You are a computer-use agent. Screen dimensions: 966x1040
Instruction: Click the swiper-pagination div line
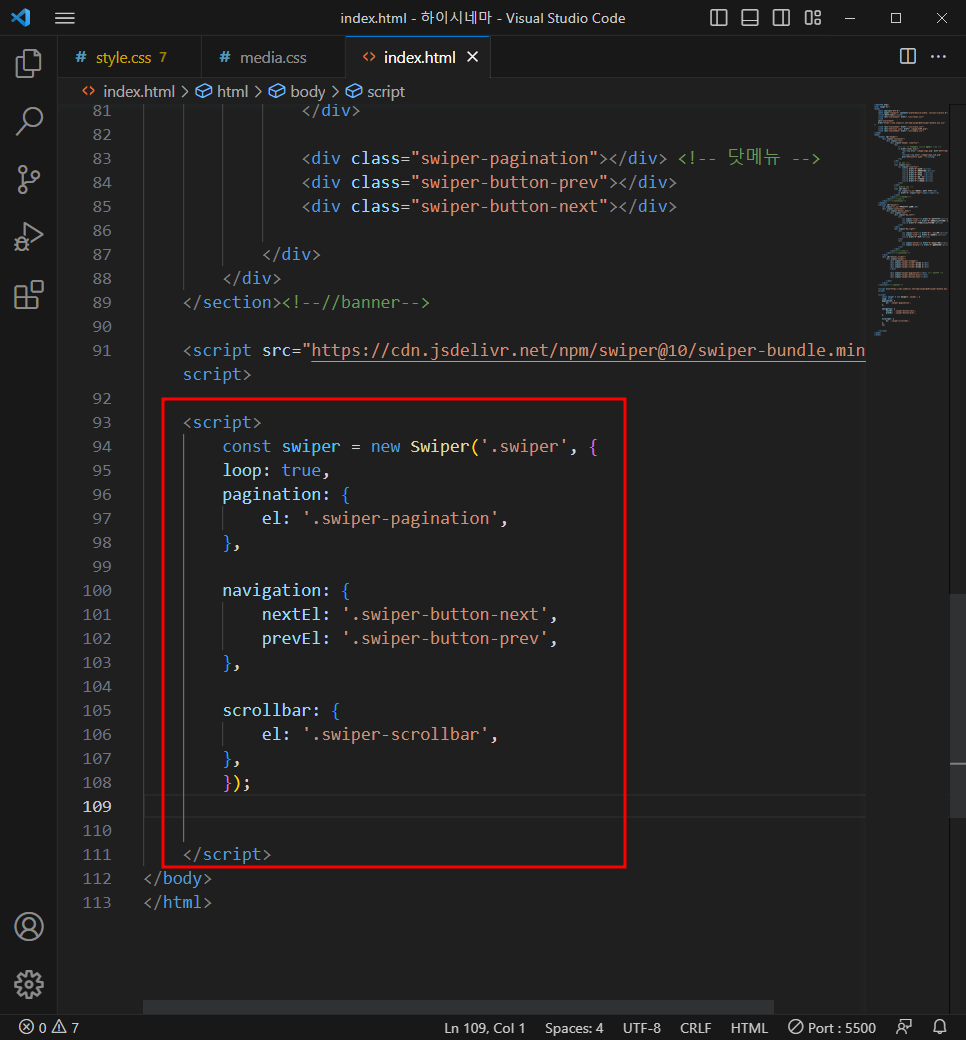coord(561,158)
